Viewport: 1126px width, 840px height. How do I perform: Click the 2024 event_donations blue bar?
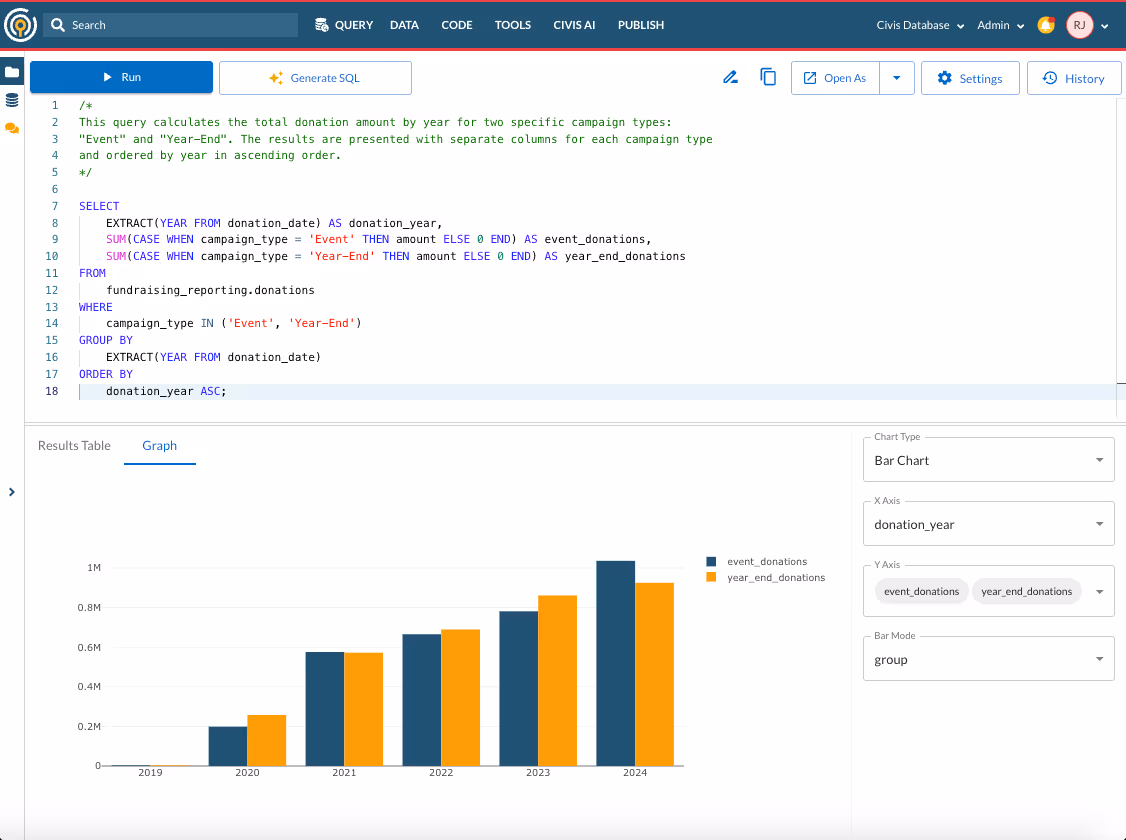615,663
